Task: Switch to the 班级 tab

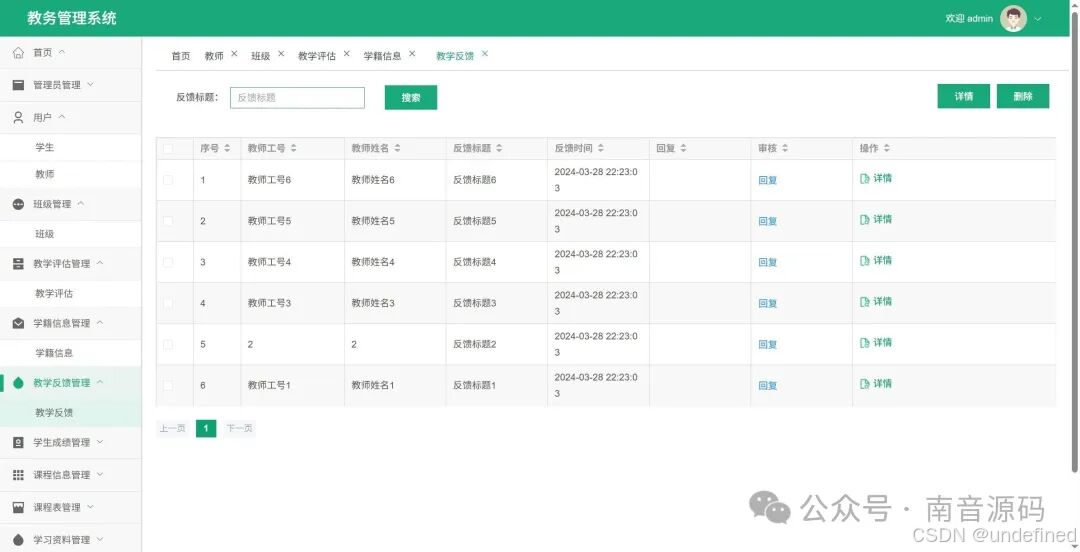Action: pos(261,56)
